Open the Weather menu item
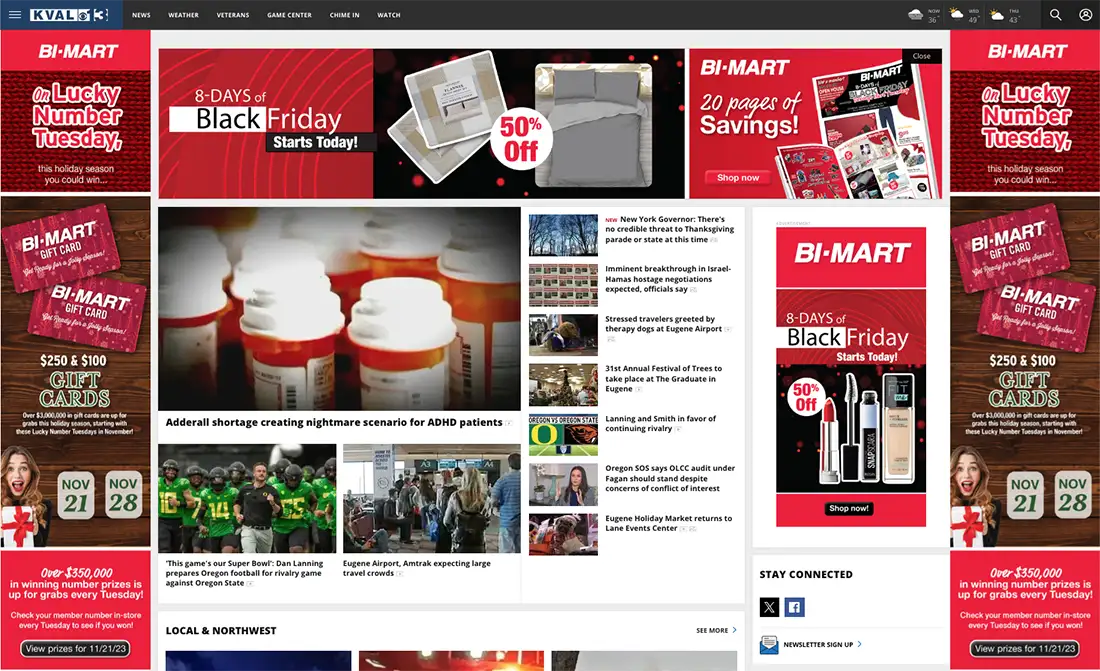The height and width of the screenshot is (671, 1100). pos(183,15)
